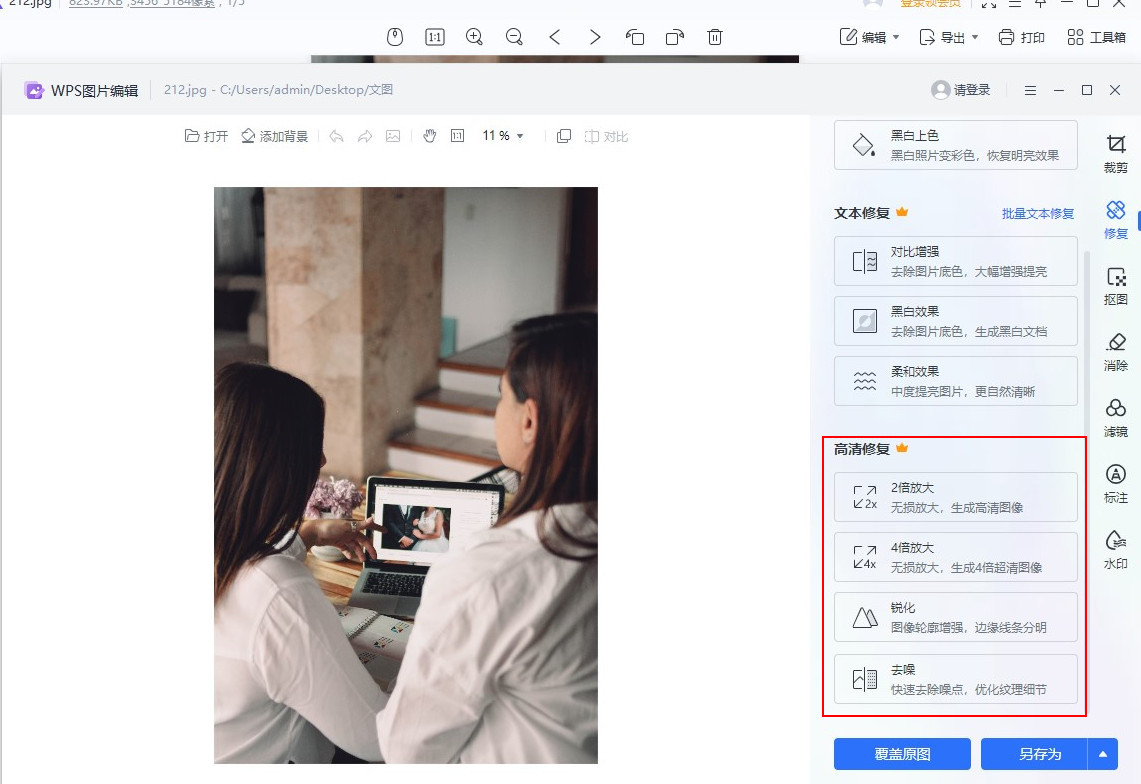Open the 水印 watermark panel

click(x=1115, y=548)
